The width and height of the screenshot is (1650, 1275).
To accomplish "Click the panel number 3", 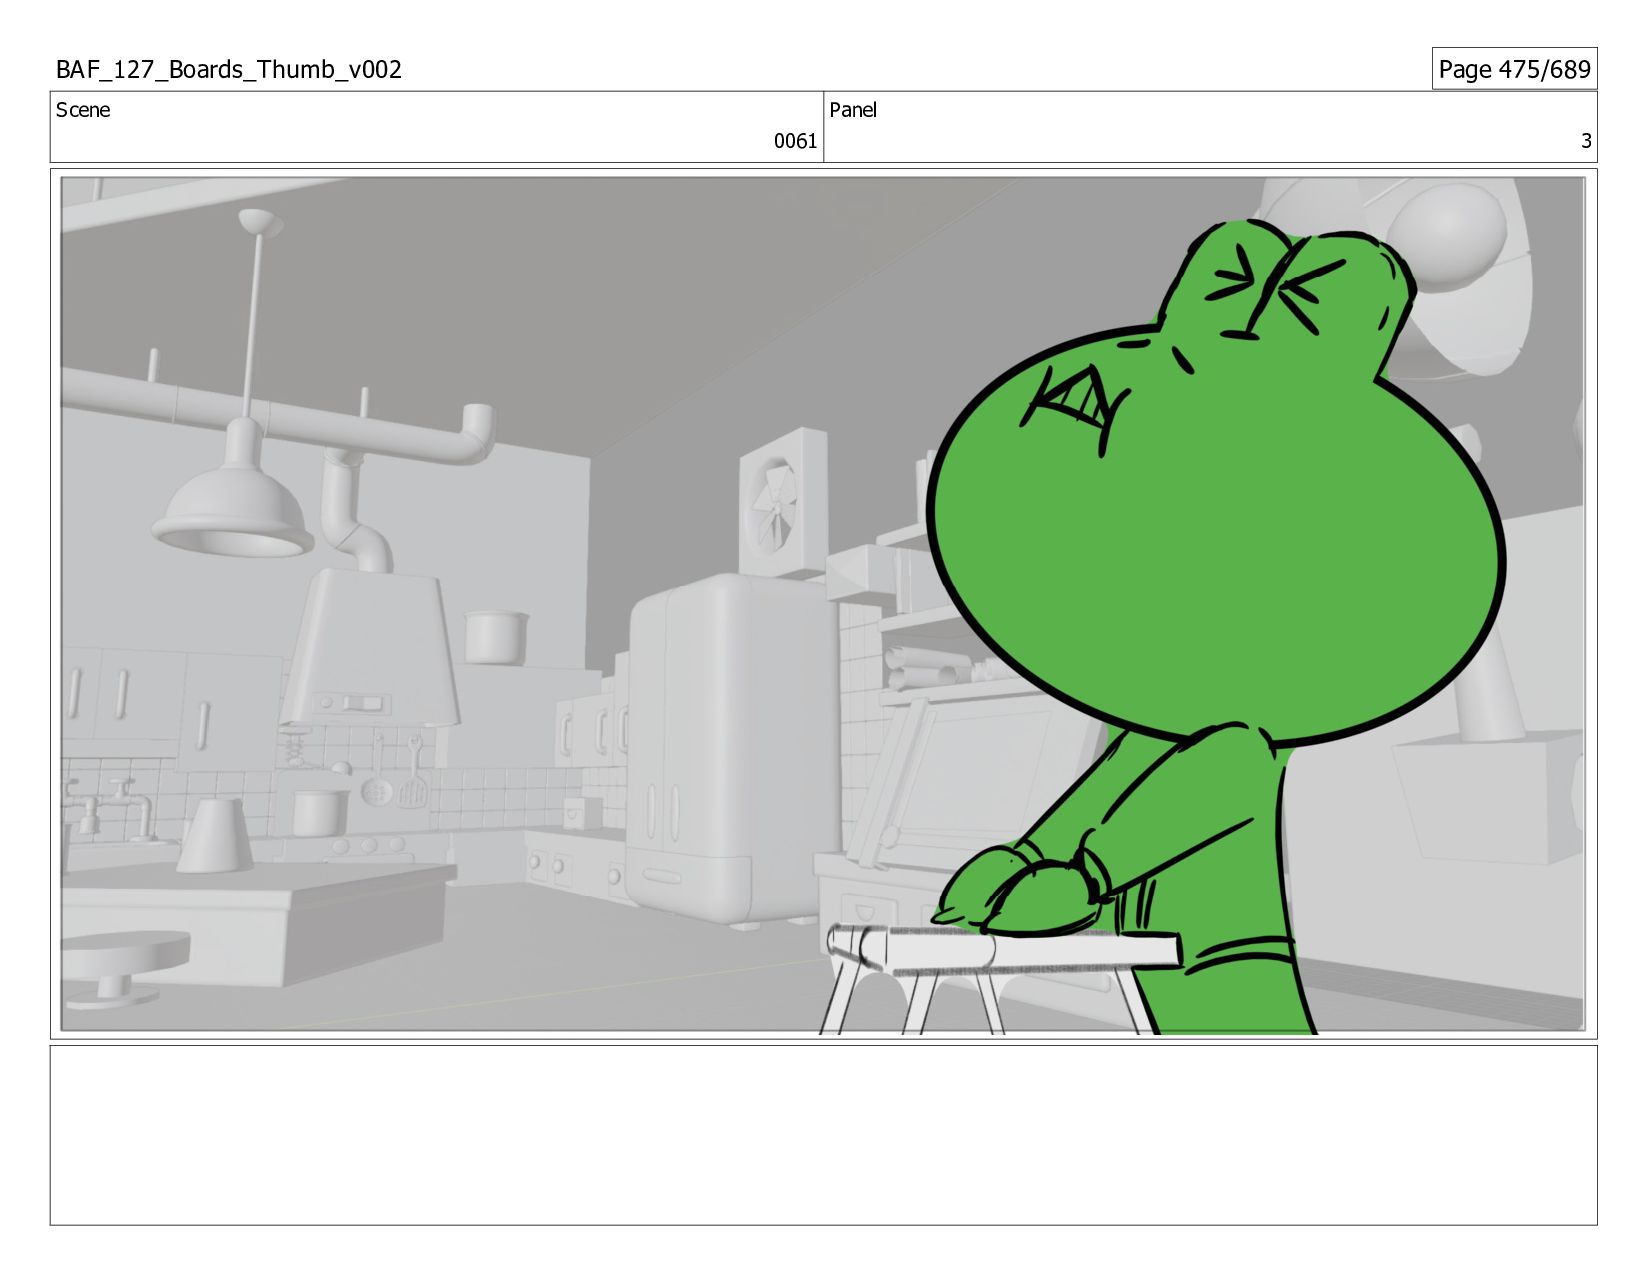I will (x=1585, y=141).
